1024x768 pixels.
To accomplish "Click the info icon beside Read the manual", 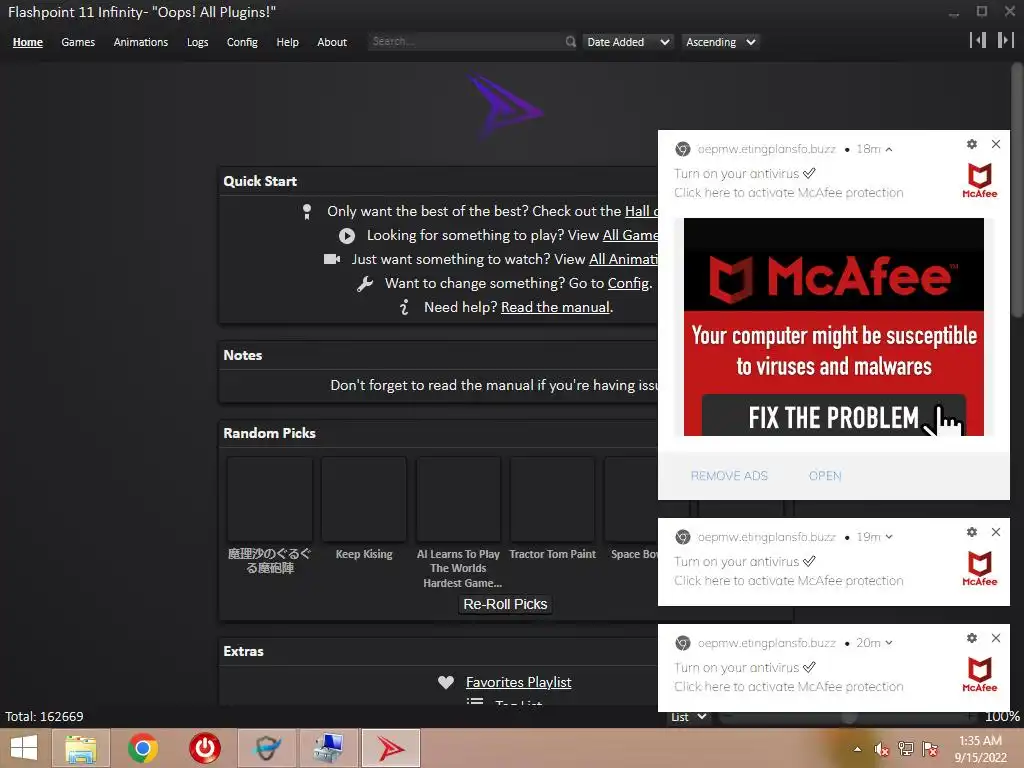I will coord(404,307).
